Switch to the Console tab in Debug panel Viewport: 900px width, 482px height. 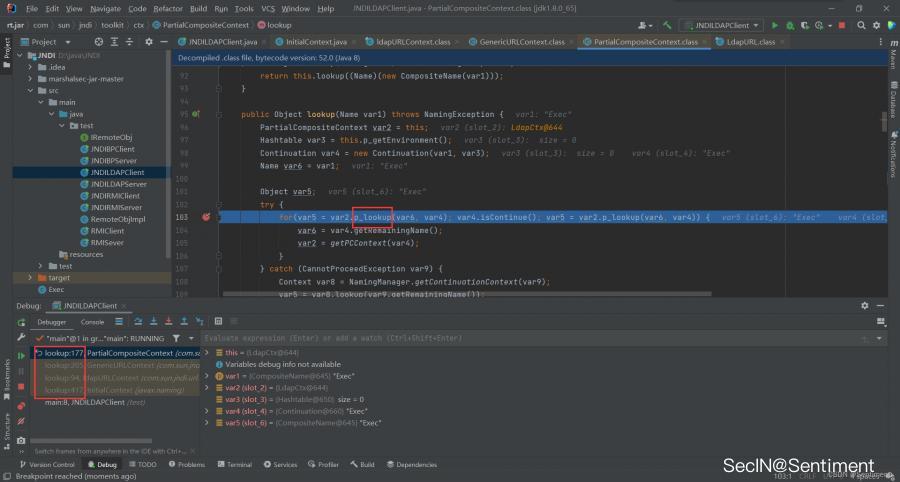pos(92,322)
